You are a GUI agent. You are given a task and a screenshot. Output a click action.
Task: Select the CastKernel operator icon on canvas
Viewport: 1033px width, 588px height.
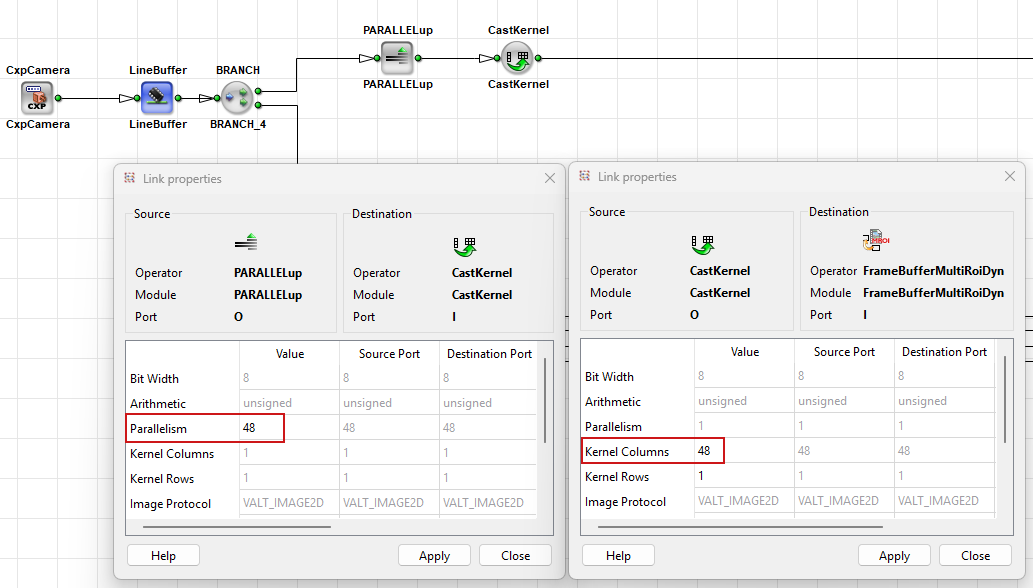click(x=517, y=58)
